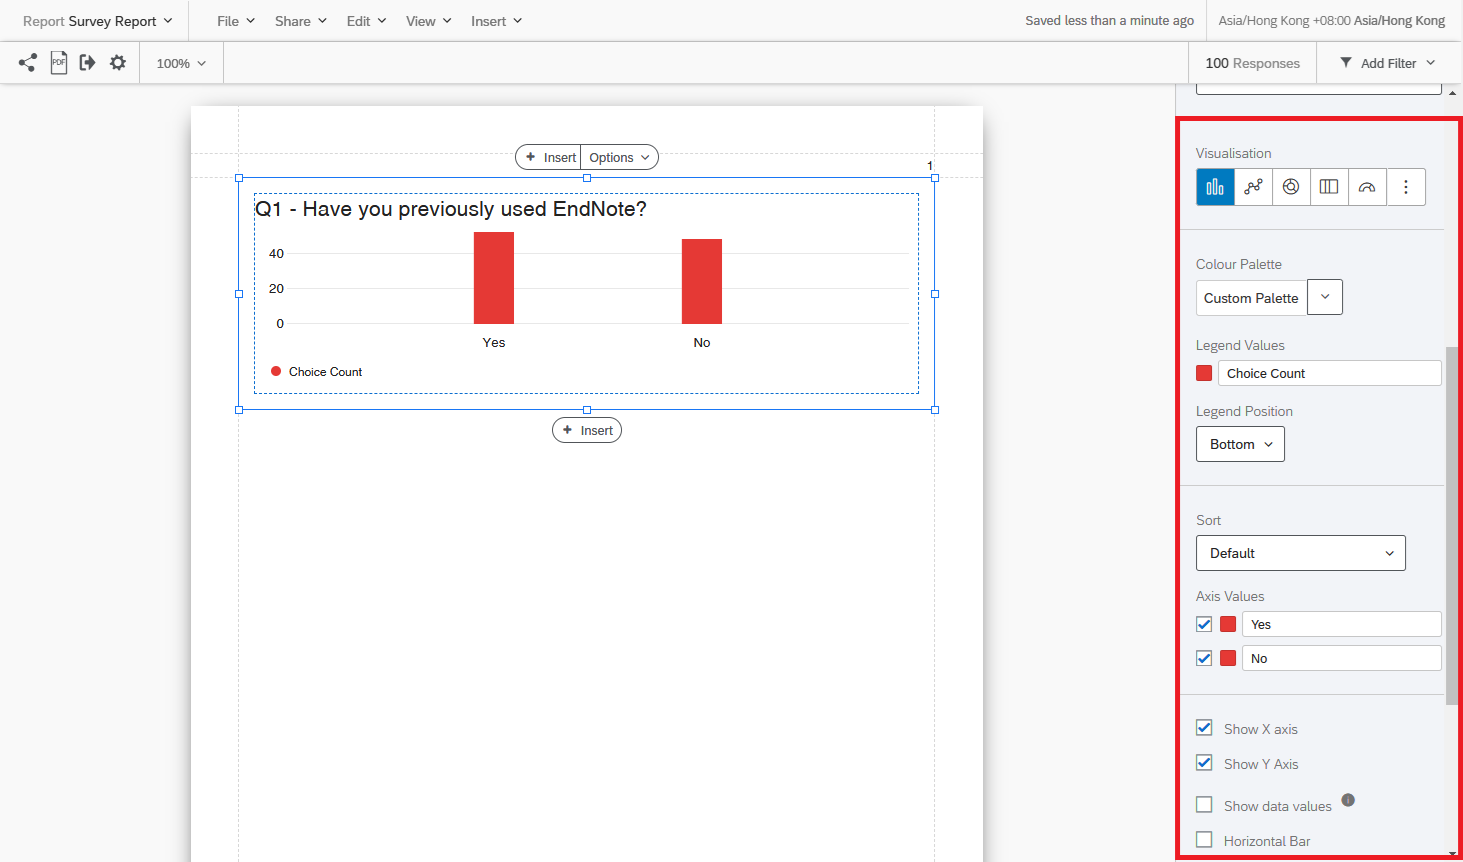Viewport: 1463px width, 862px height.
Task: Click the Choice Count legend colour swatch
Action: coord(1204,373)
